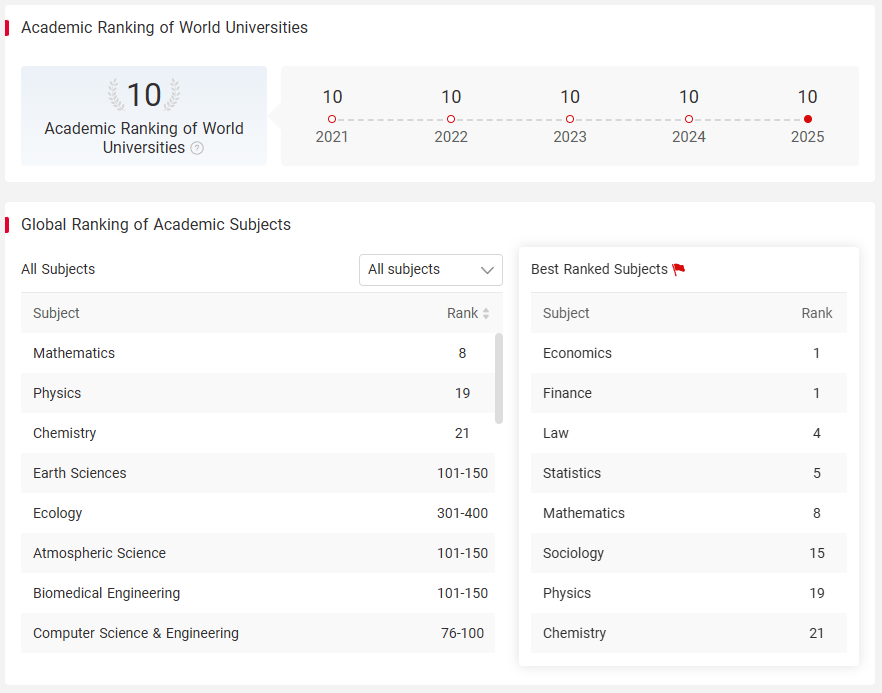The image size is (882, 693).
Task: Click the filled 2025 ranking dot
Action: 808,119
